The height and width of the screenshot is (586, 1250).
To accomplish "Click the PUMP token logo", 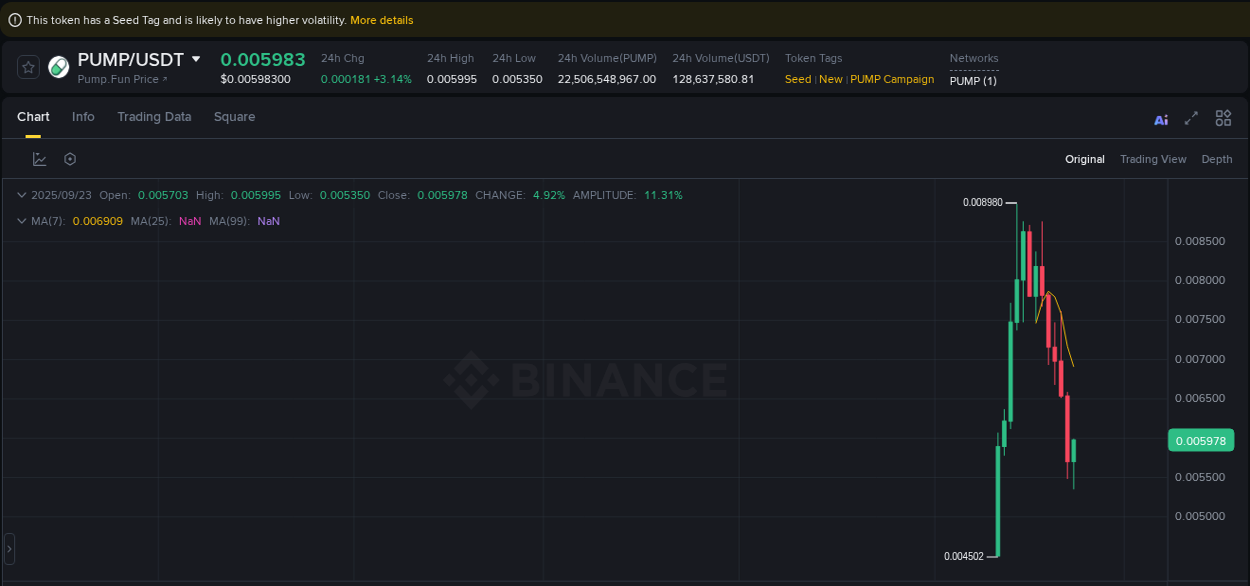I will coord(58,67).
